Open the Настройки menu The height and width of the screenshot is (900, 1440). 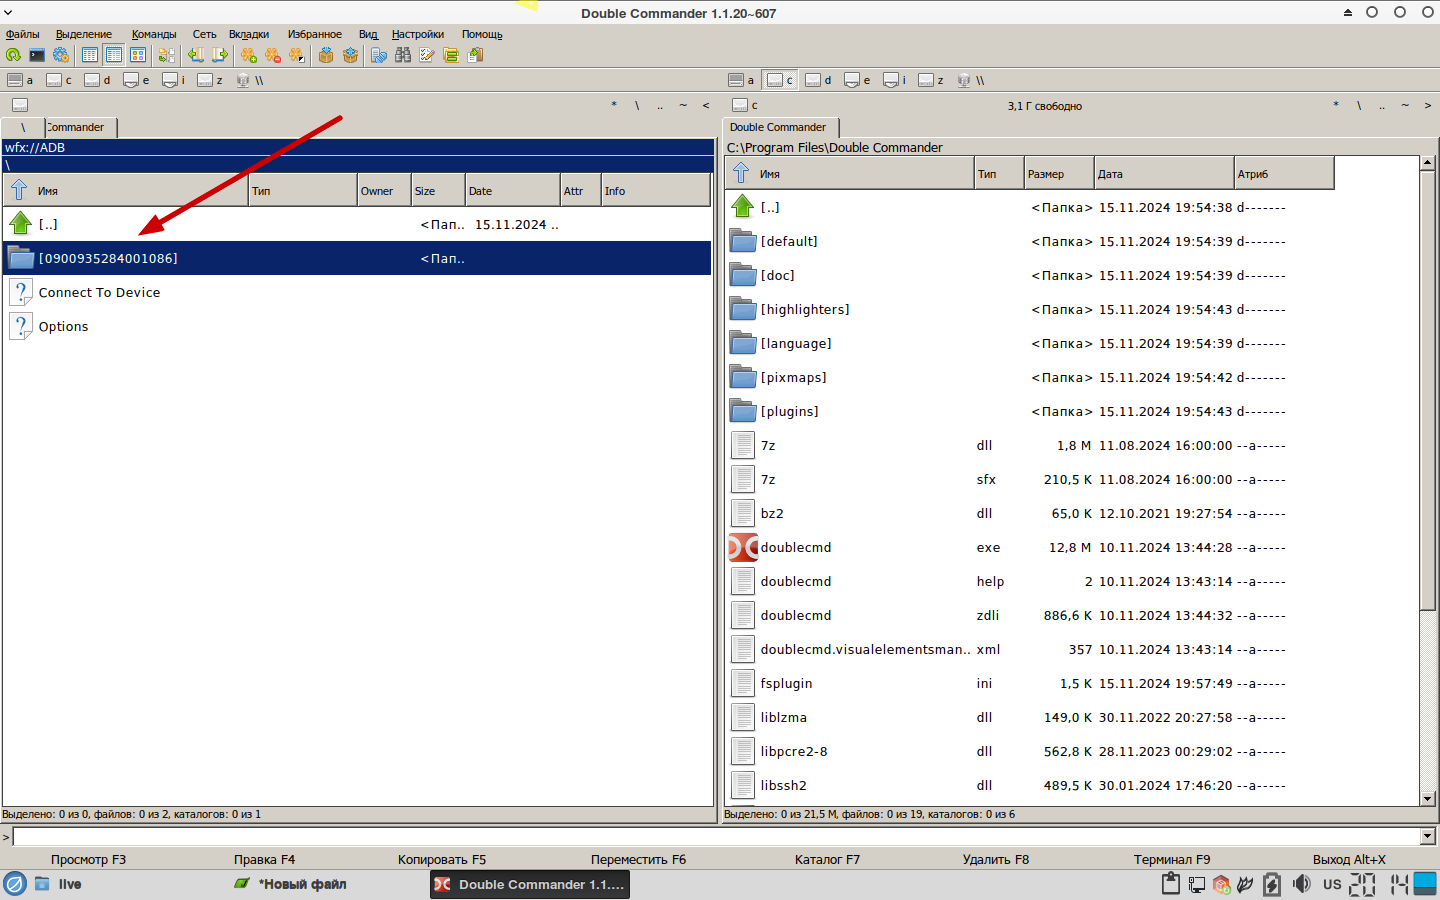tap(418, 34)
